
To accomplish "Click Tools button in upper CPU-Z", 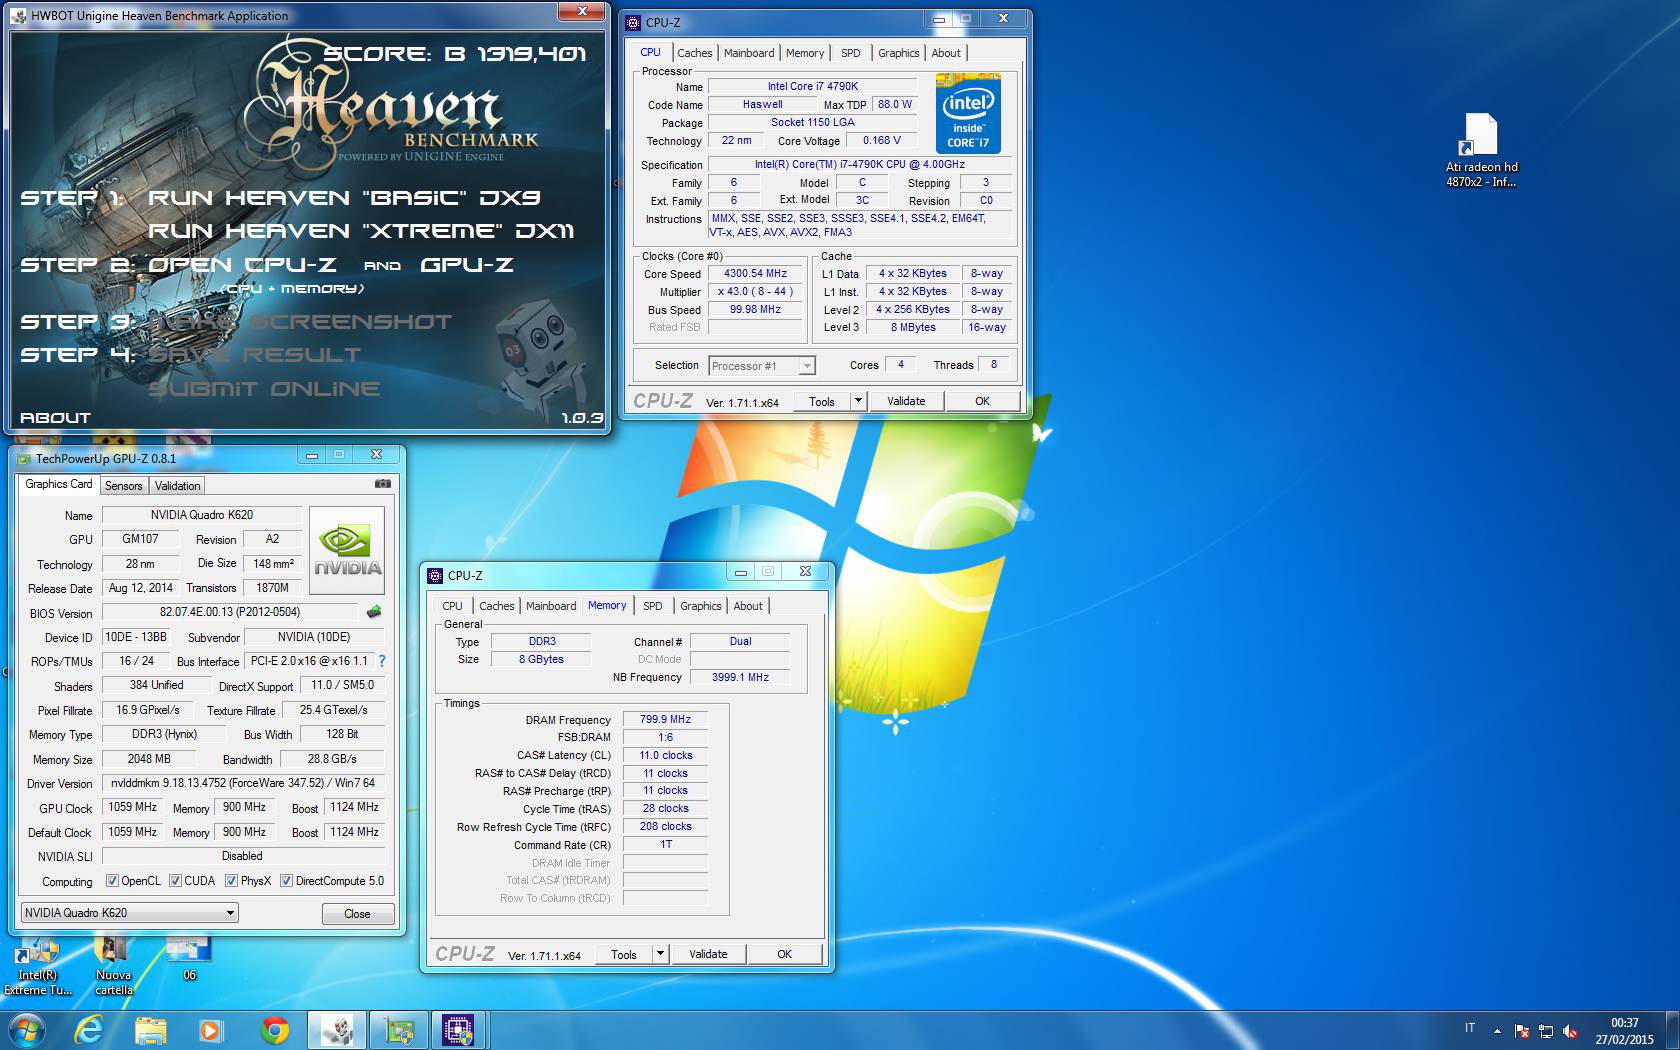I will [x=822, y=401].
